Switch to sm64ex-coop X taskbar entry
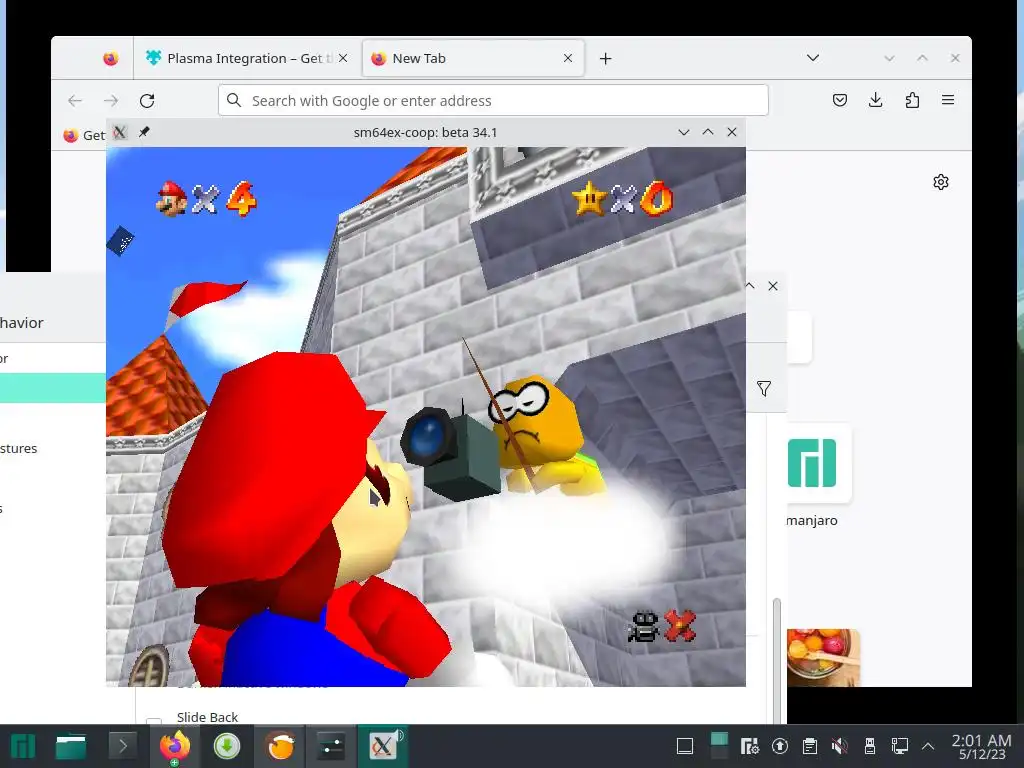1024x768 pixels. click(383, 746)
